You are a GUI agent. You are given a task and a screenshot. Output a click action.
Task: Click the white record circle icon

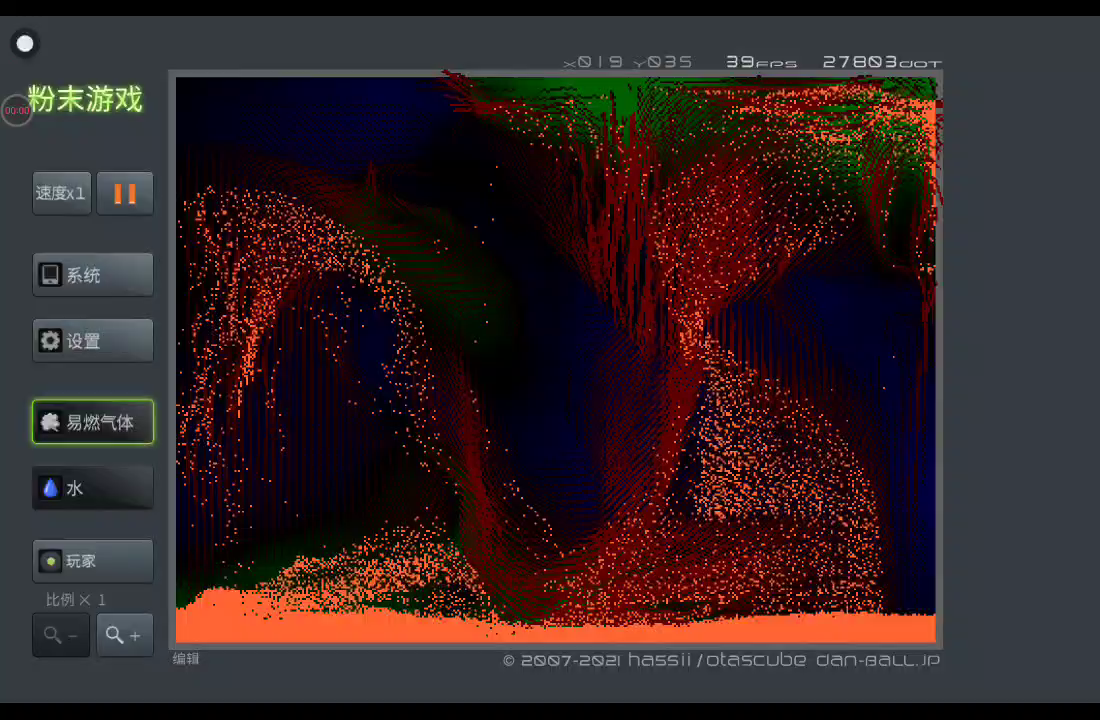(x=25, y=43)
